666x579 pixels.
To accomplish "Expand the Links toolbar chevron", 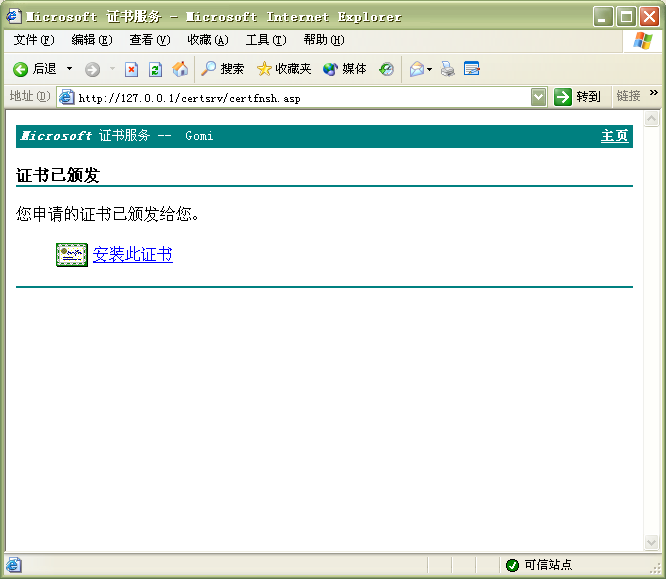I will [x=654, y=93].
